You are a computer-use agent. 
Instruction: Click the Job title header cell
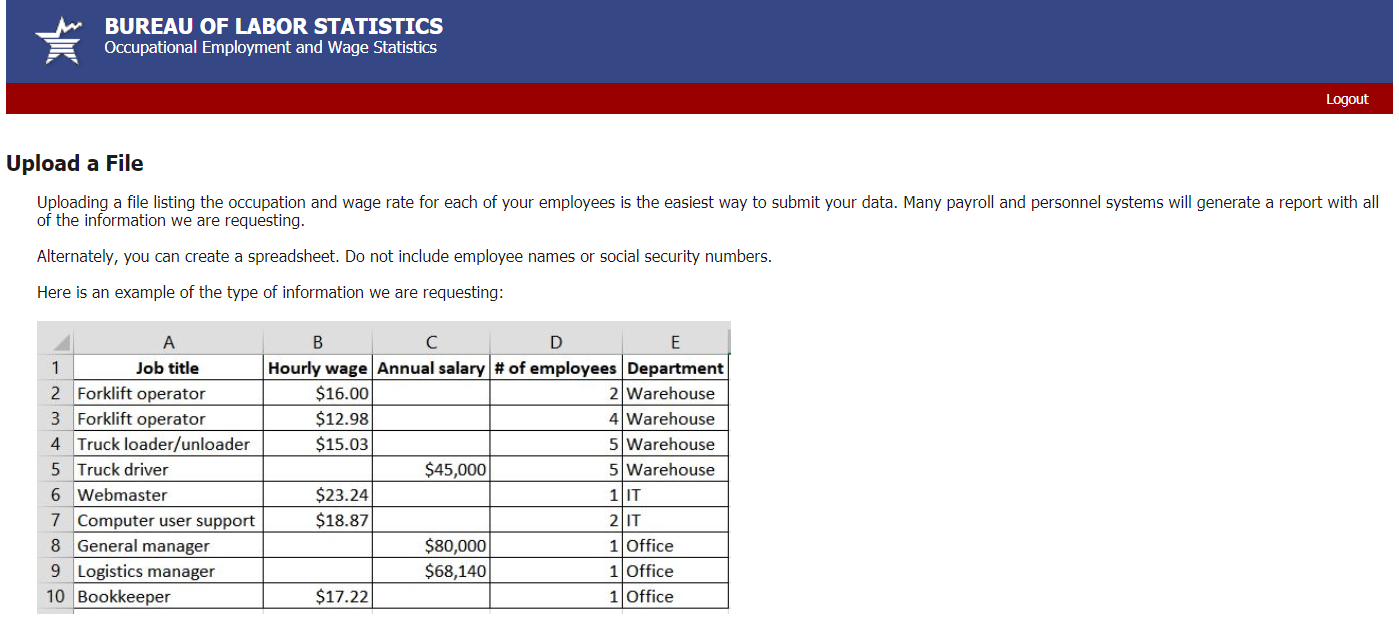point(168,368)
